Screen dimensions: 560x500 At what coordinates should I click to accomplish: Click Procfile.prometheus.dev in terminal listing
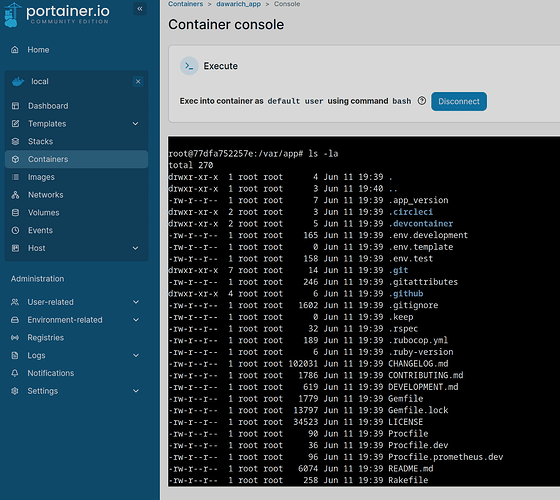pyautogui.click(x=446, y=457)
